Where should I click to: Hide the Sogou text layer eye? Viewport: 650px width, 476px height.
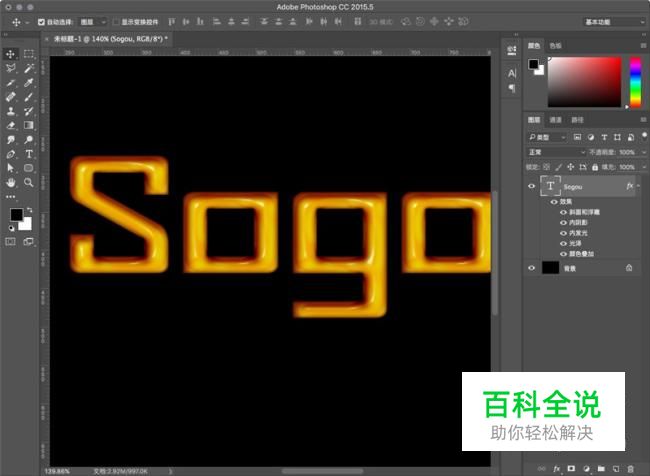531,186
